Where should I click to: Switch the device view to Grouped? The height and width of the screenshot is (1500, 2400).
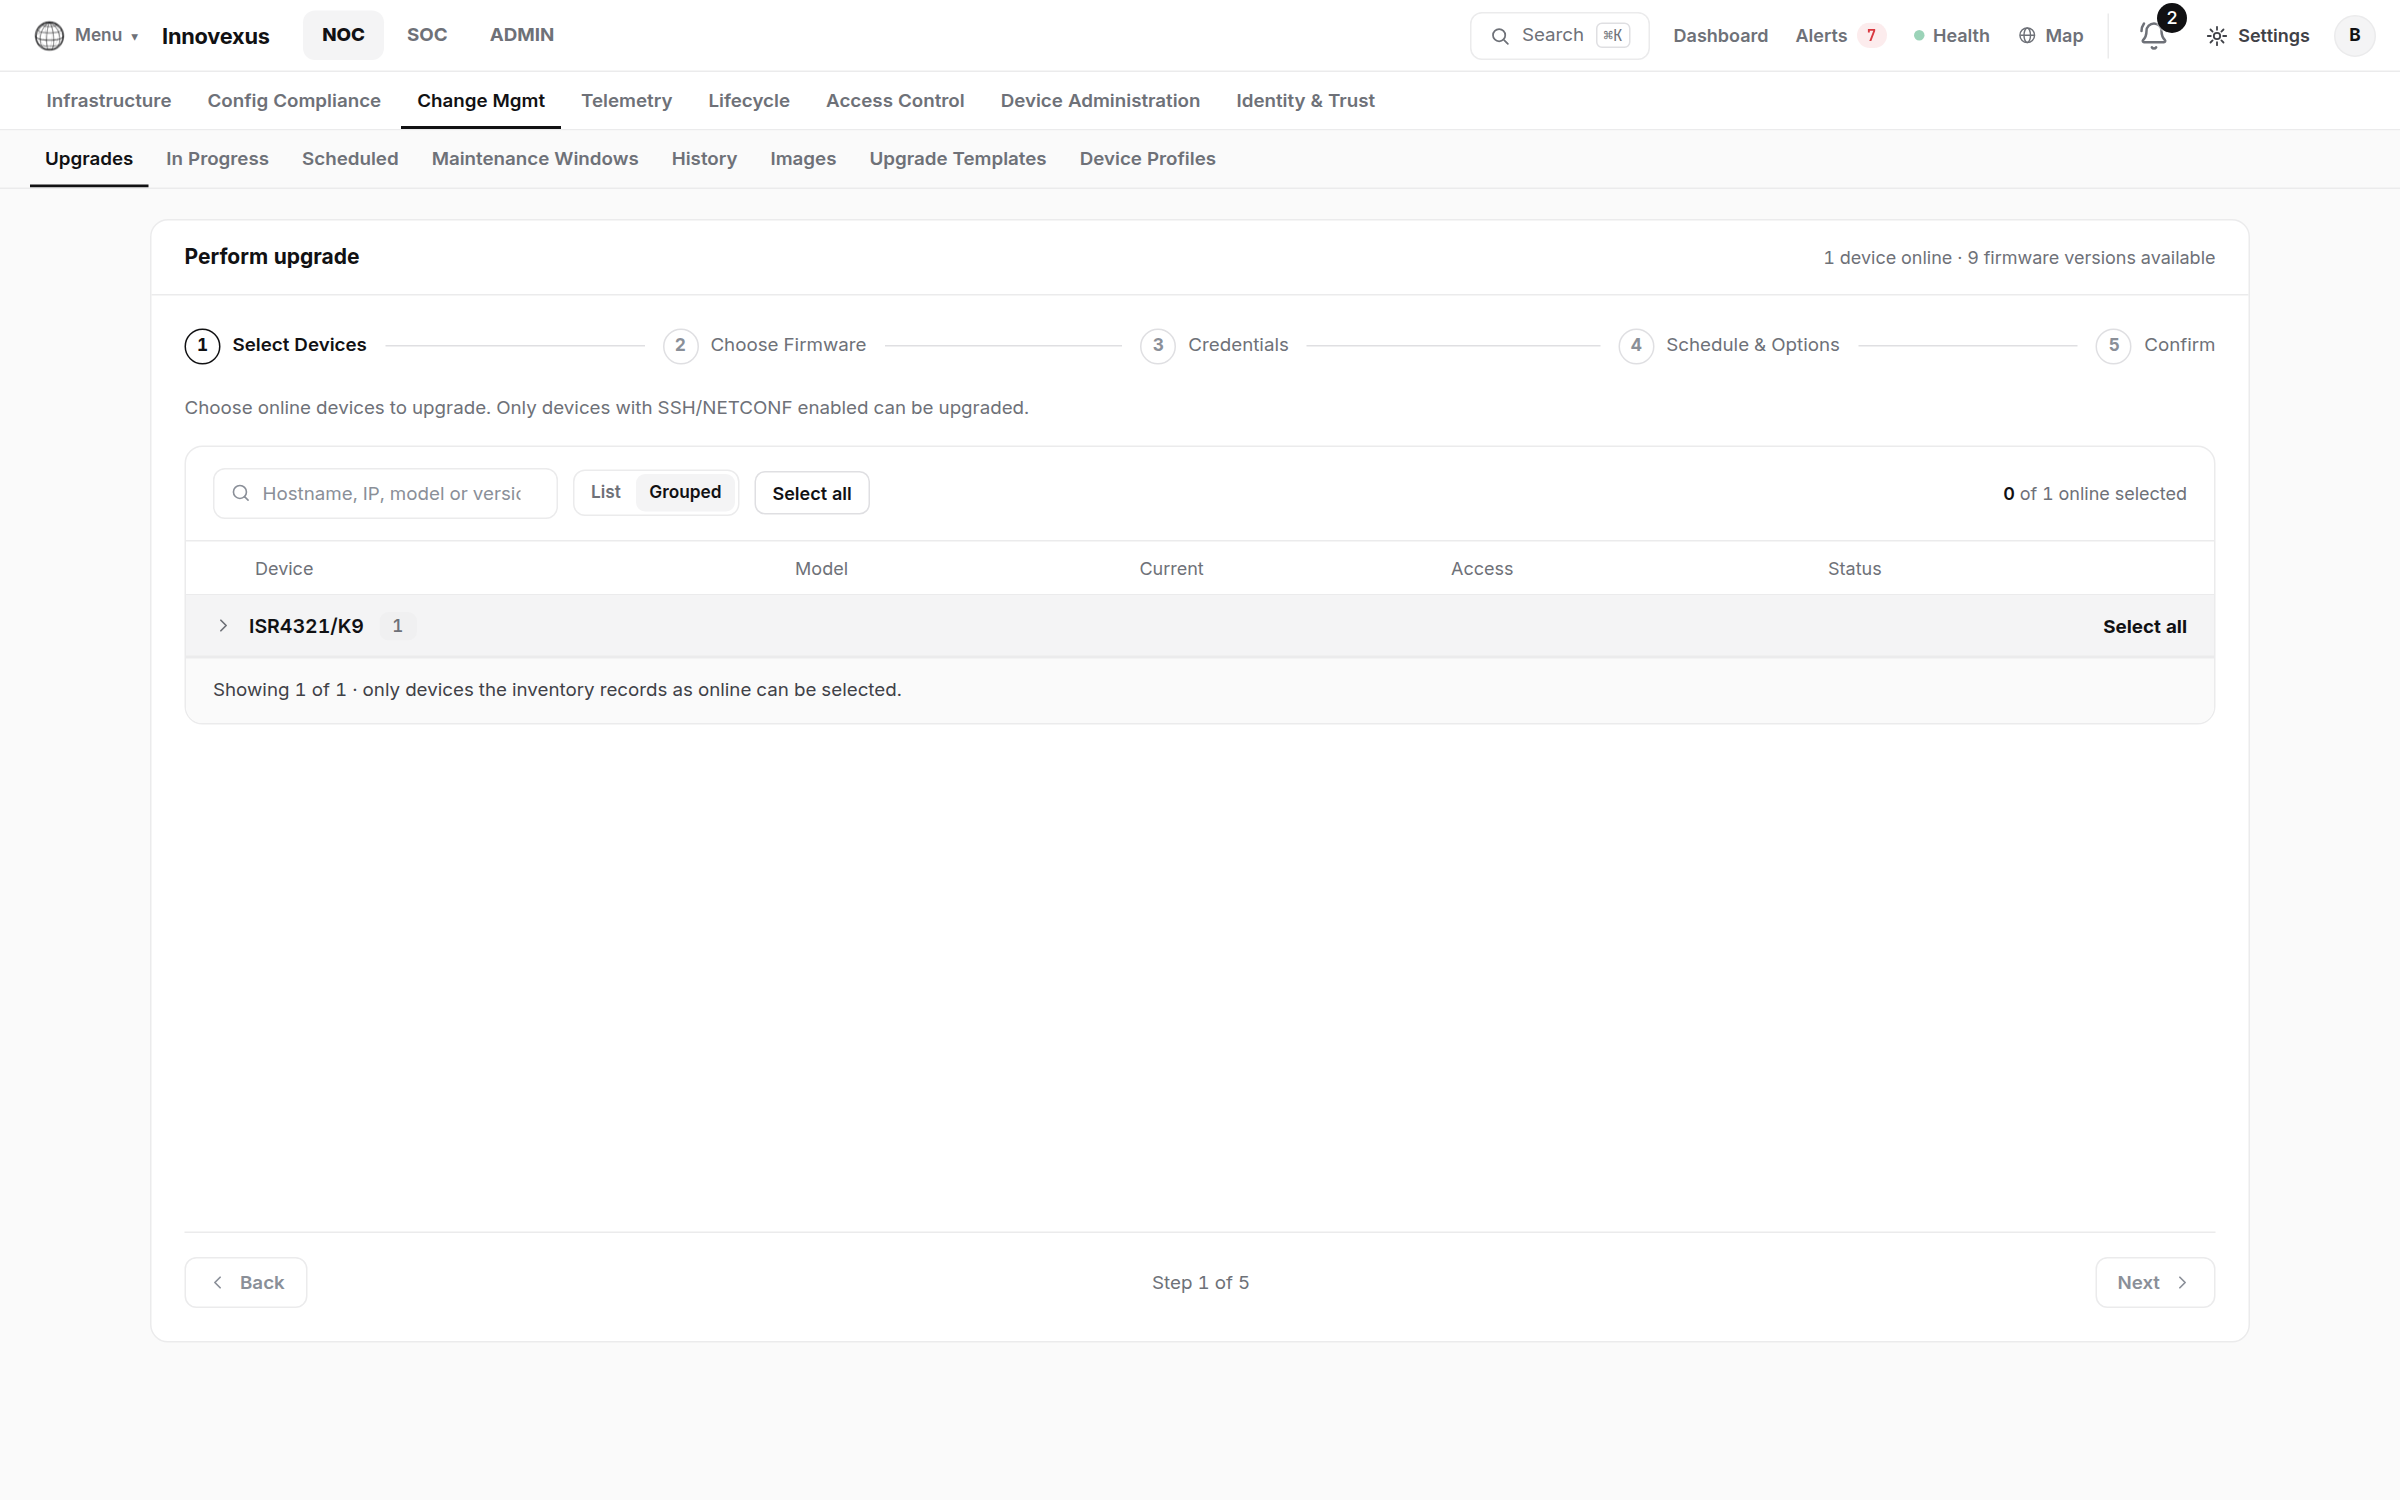(685, 493)
